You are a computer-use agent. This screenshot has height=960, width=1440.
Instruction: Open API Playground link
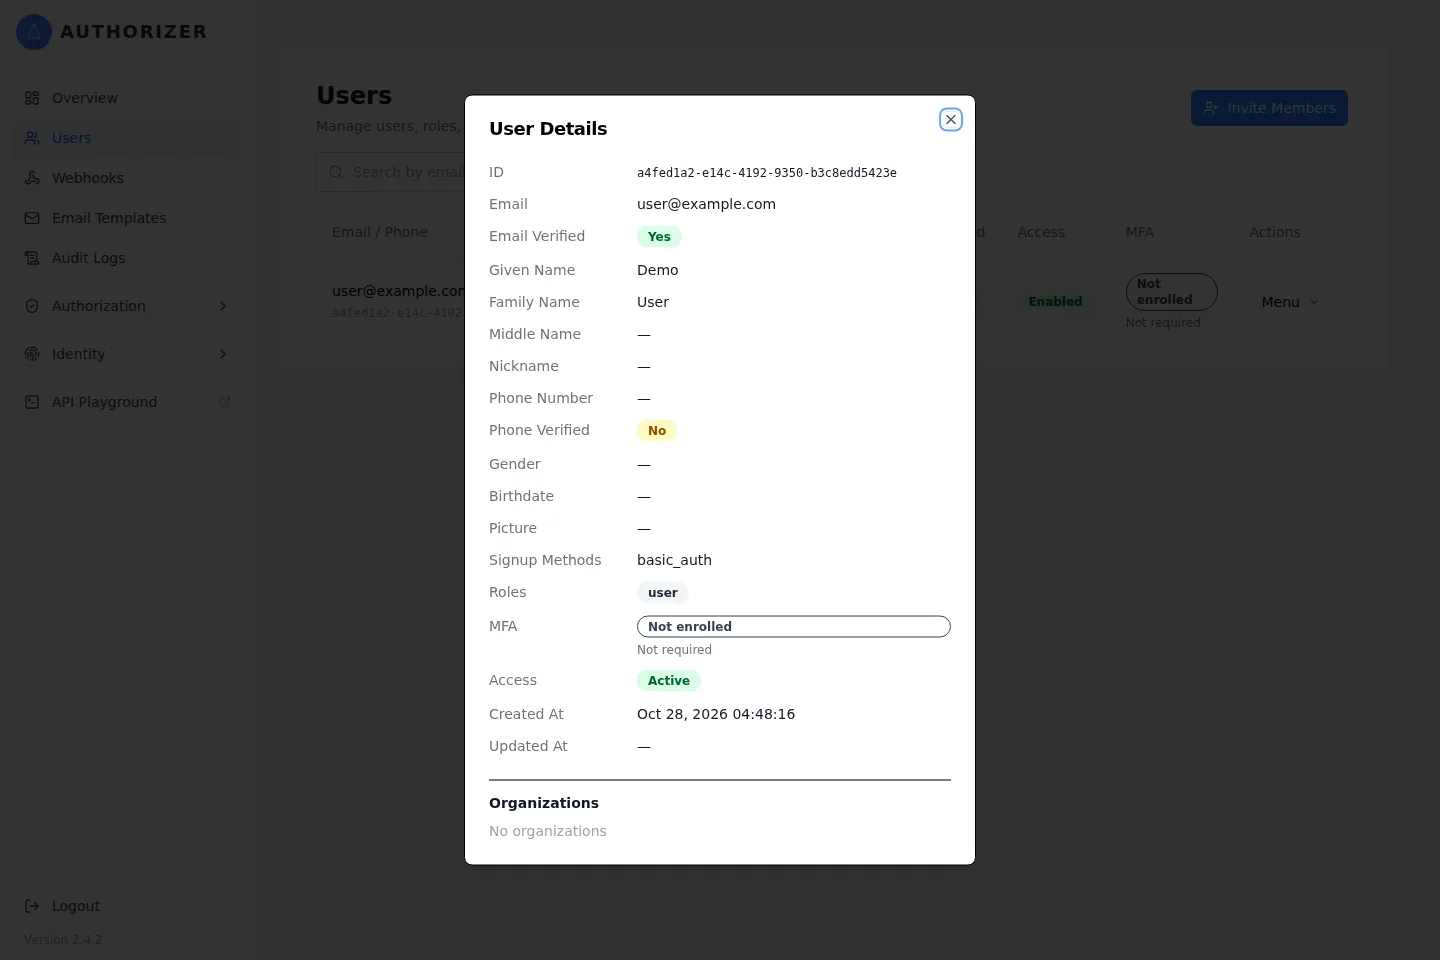coord(128,402)
